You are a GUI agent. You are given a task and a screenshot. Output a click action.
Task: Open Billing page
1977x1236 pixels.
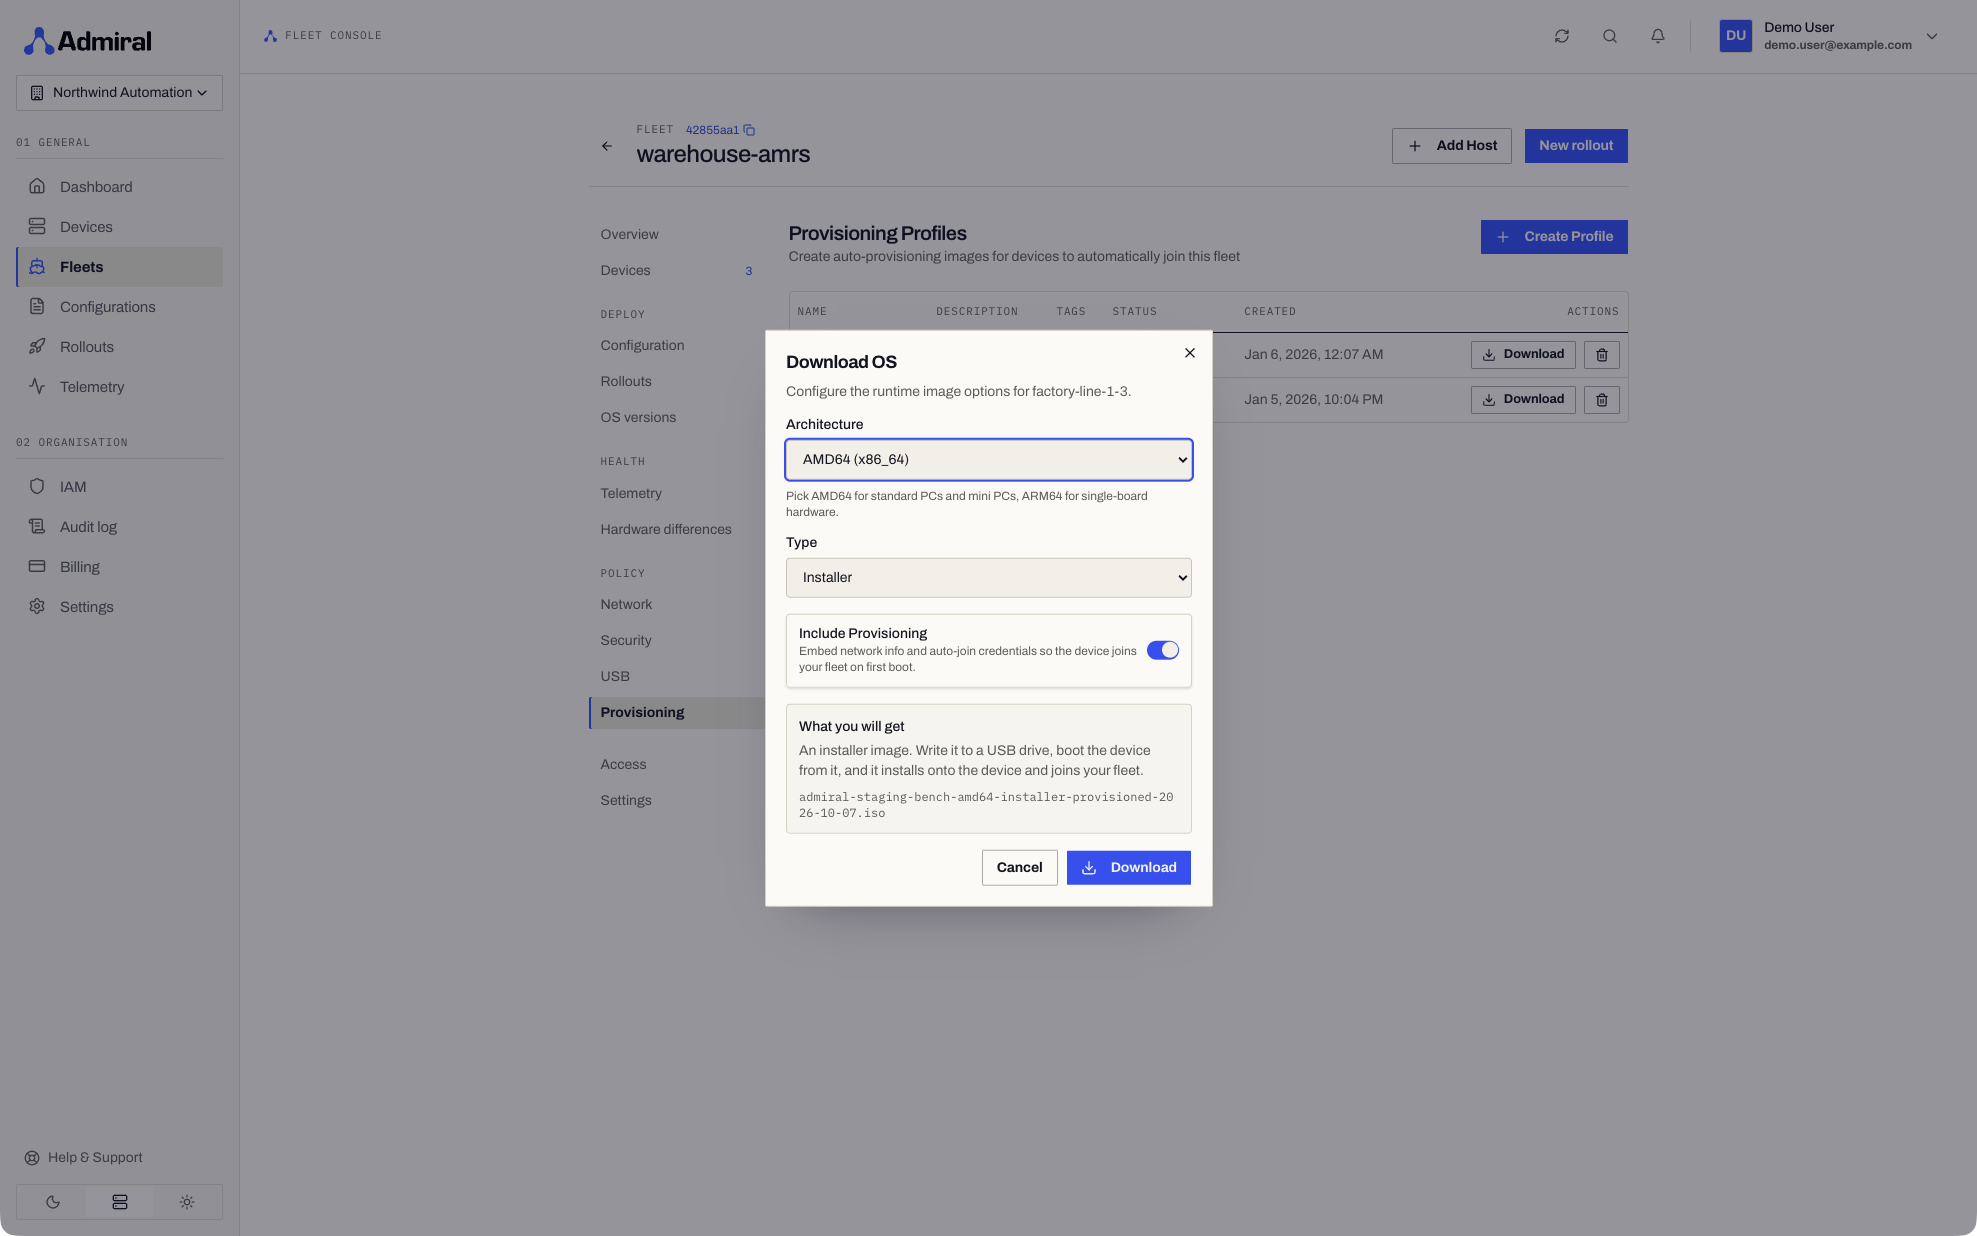(x=120, y=567)
